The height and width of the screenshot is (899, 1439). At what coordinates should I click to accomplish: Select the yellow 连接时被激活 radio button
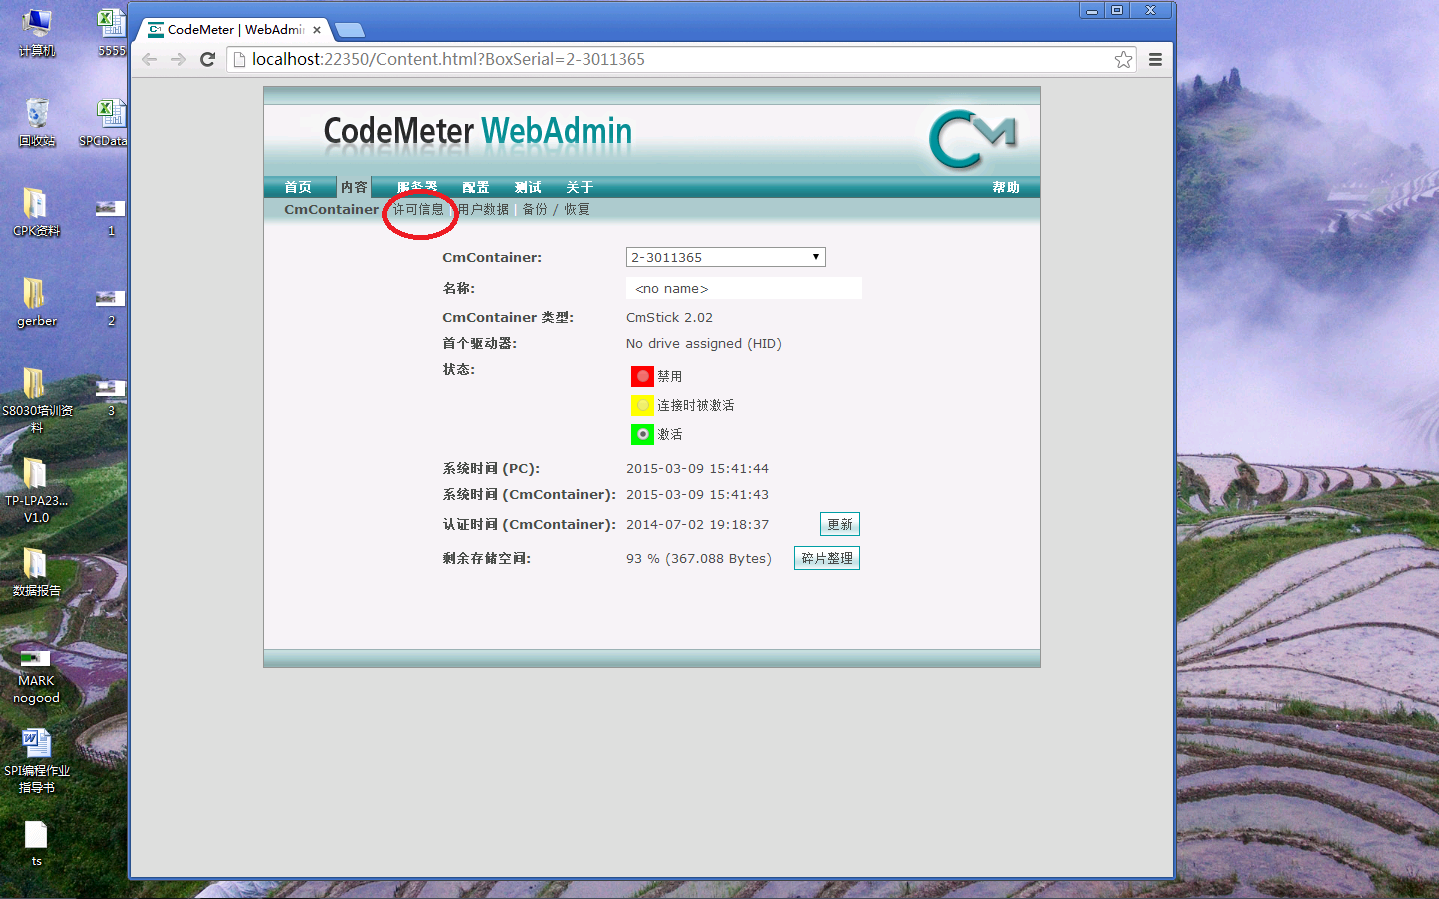(642, 405)
